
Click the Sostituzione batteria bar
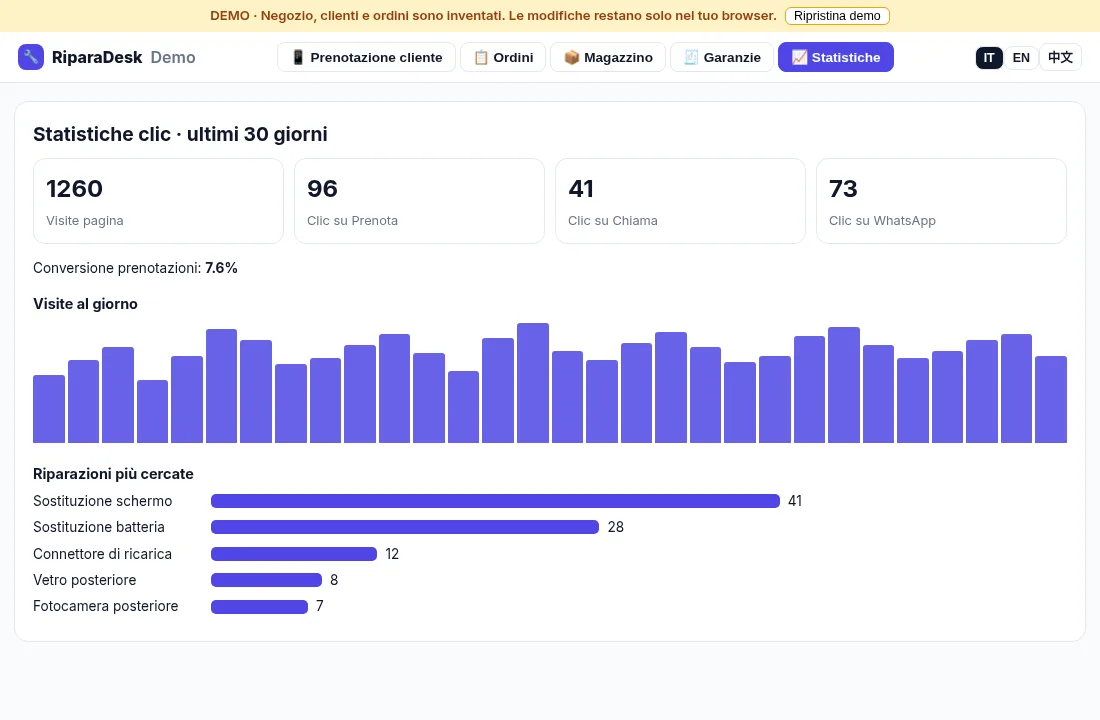(405, 527)
